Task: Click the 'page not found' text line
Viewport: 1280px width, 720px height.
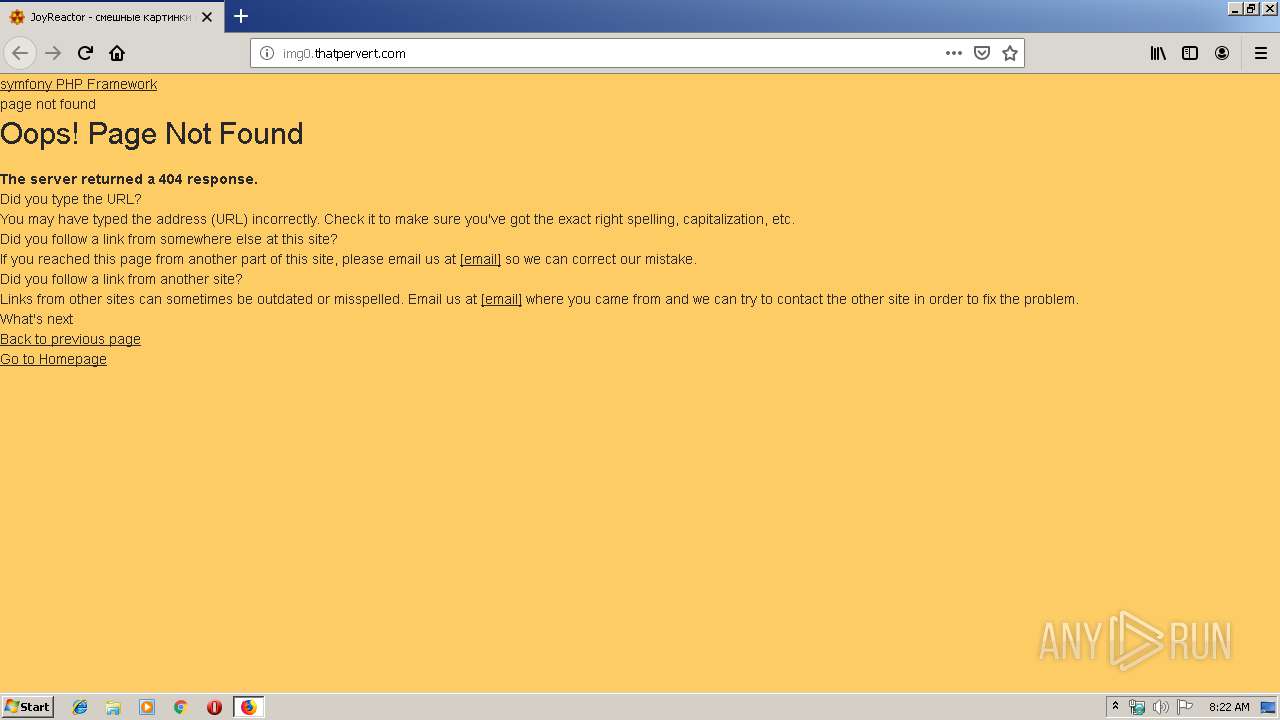Action: (48, 104)
